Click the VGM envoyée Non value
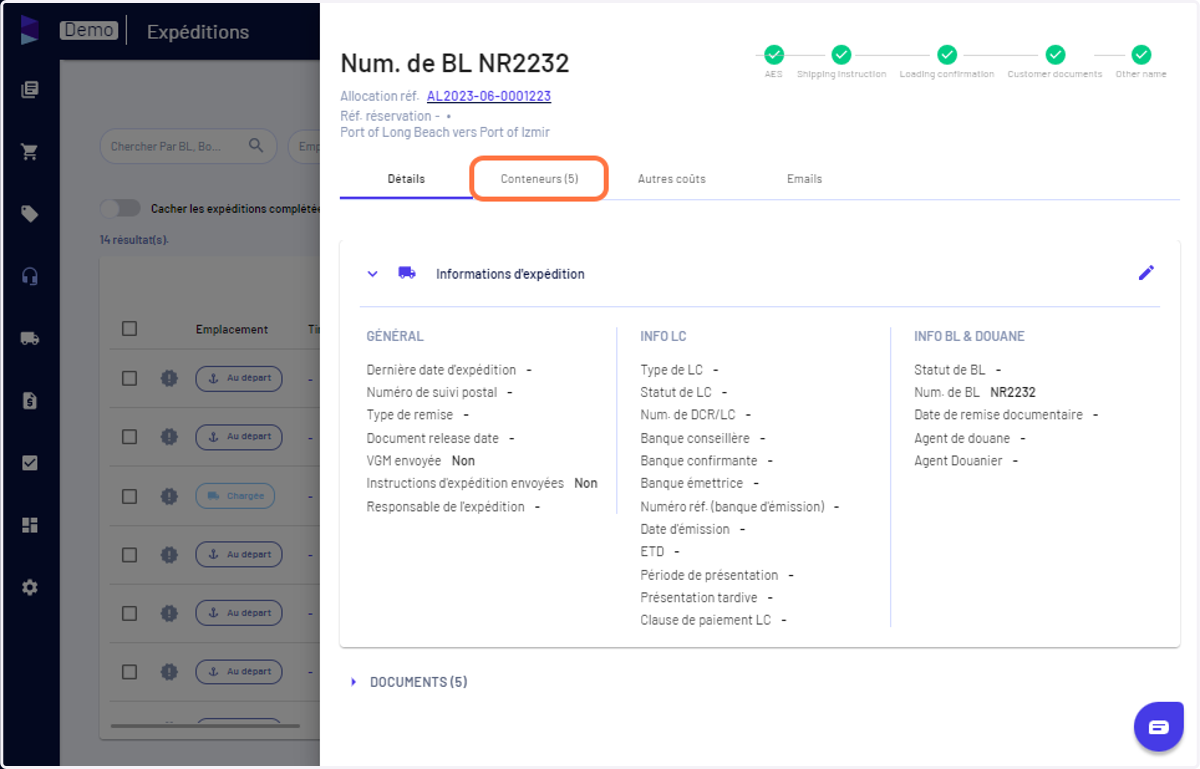The height and width of the screenshot is (769, 1200). pos(463,461)
